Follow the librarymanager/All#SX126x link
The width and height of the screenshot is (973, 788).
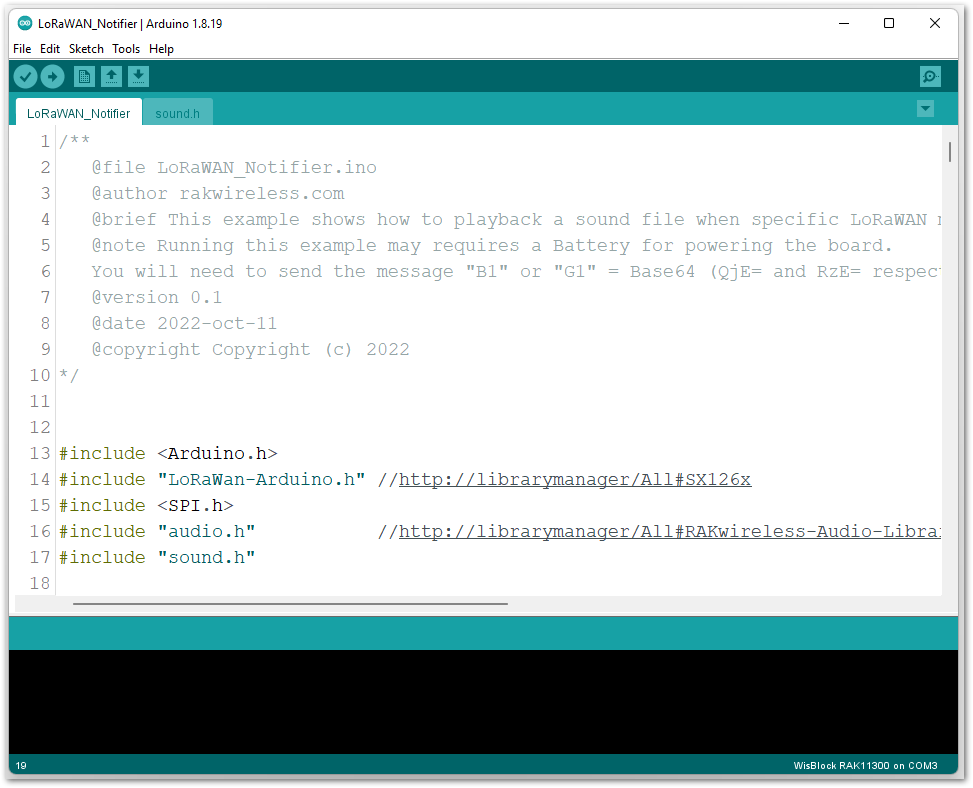coord(575,480)
